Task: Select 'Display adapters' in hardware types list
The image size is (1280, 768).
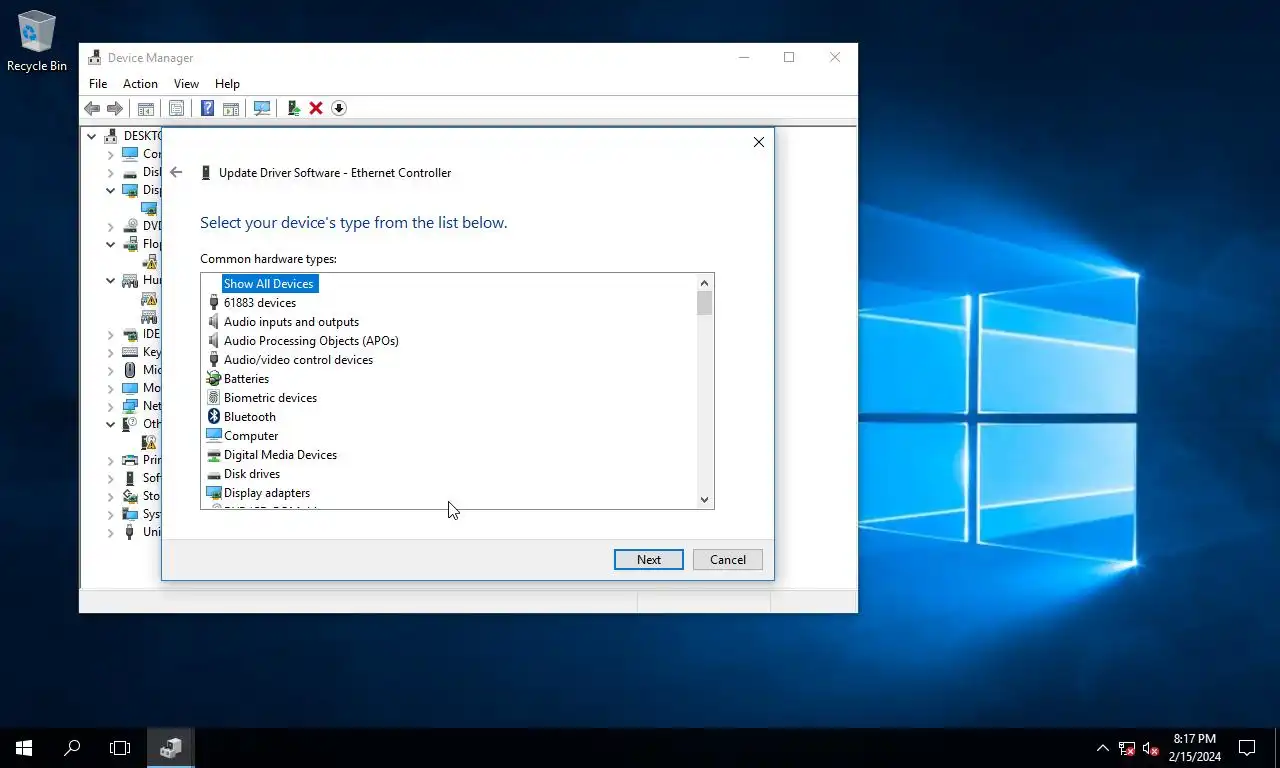Action: (267, 493)
